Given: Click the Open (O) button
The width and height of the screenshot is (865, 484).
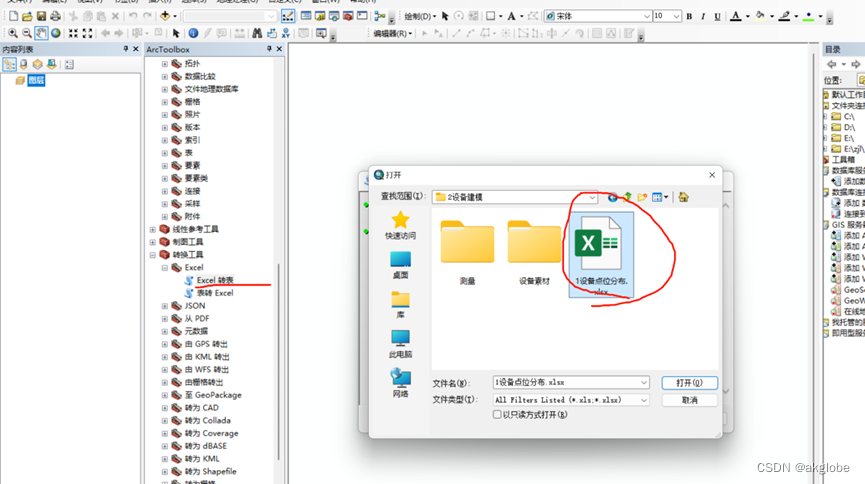Looking at the screenshot, I should (690, 382).
